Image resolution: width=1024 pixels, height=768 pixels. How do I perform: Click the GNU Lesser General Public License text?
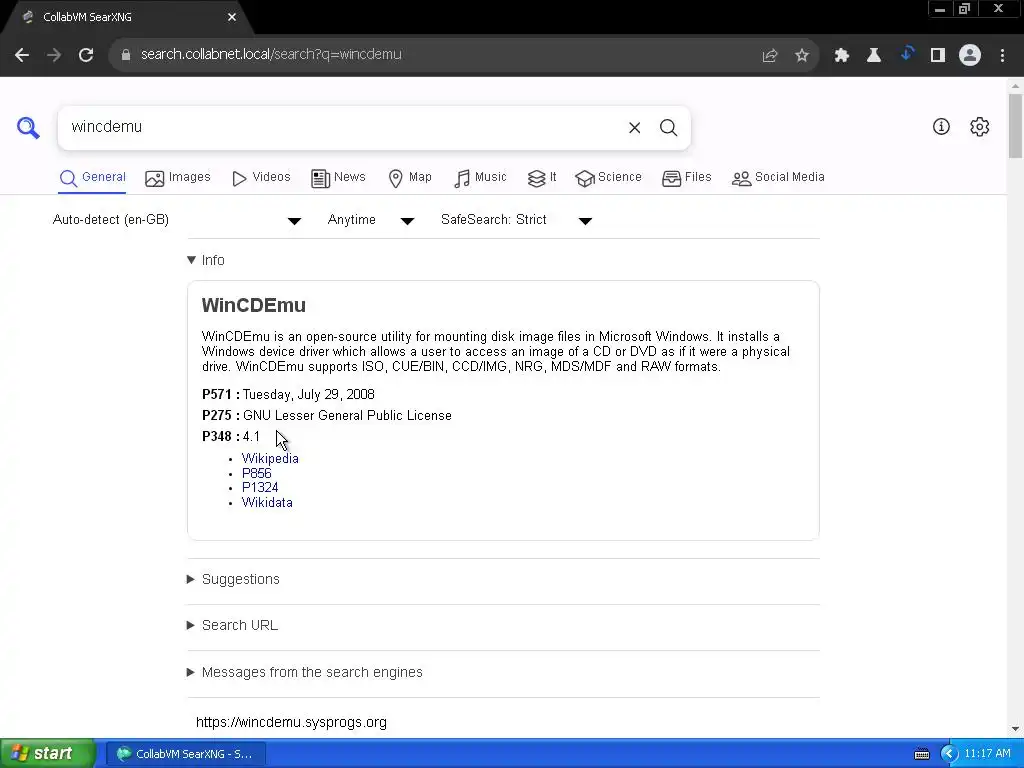coord(347,416)
